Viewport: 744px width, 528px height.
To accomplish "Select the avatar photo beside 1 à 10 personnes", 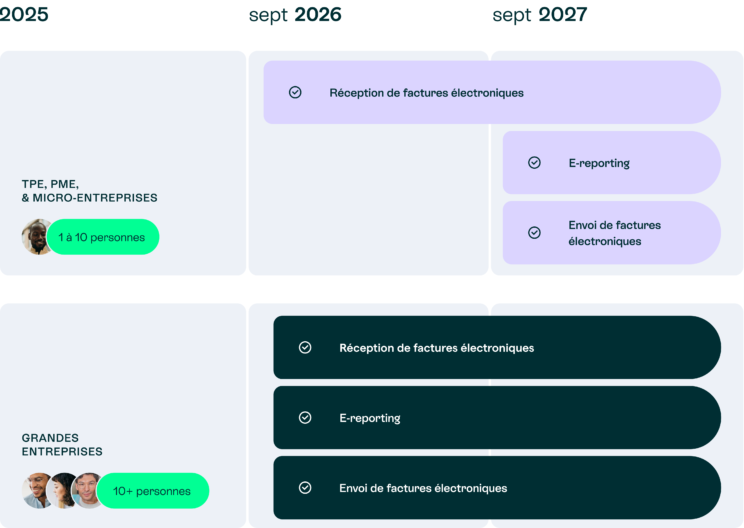I will click(36, 237).
